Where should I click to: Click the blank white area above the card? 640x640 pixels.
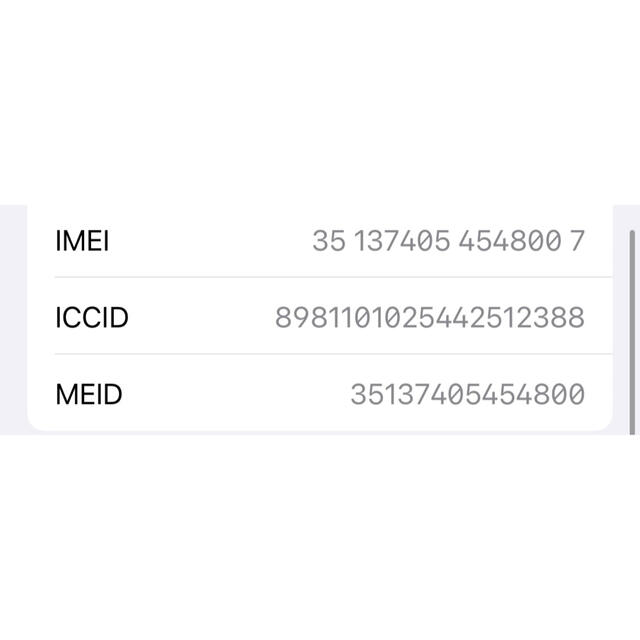tap(320, 102)
